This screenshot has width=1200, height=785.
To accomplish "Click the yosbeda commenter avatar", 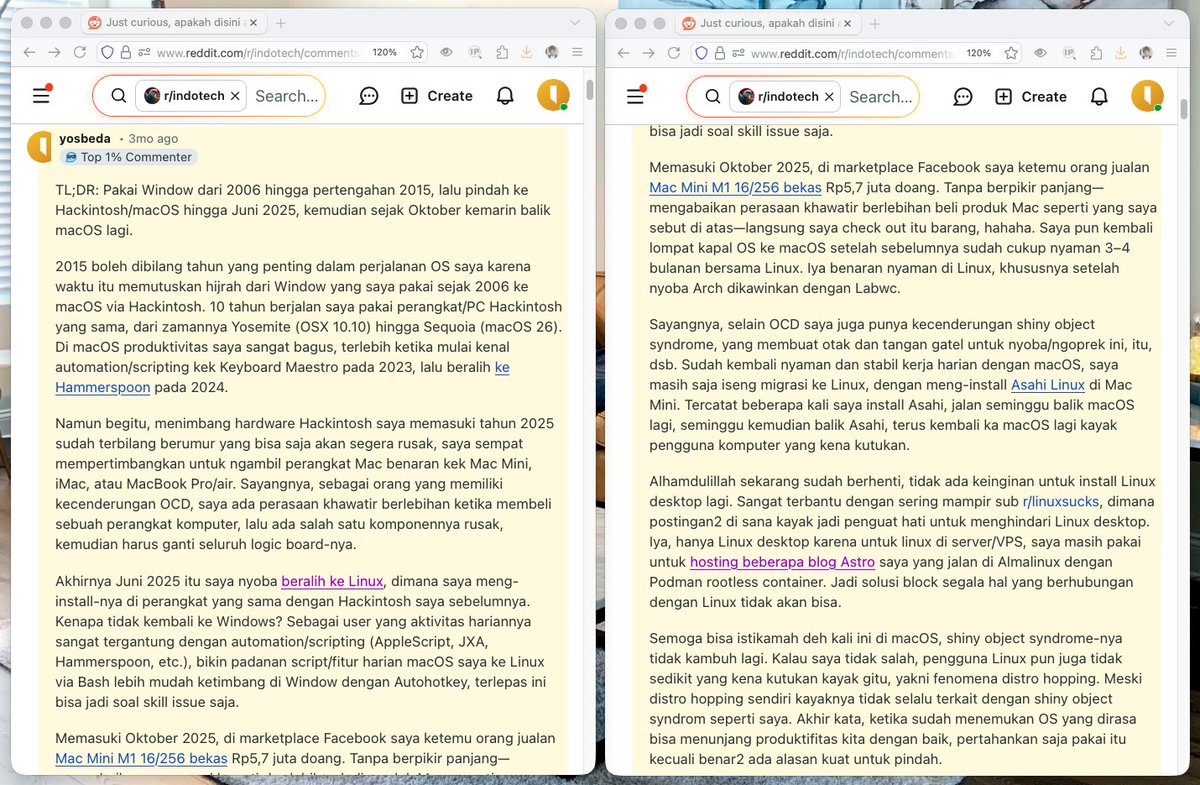I will (x=39, y=146).
